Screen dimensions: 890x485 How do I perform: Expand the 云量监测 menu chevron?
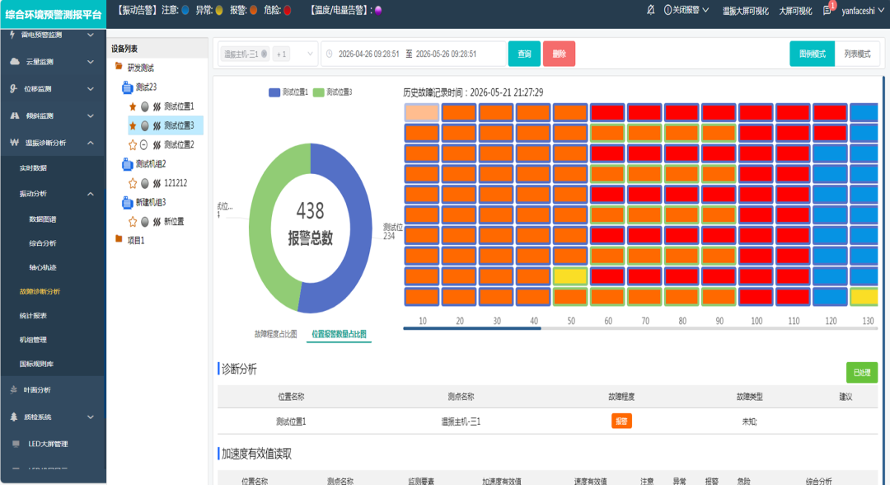coord(90,61)
